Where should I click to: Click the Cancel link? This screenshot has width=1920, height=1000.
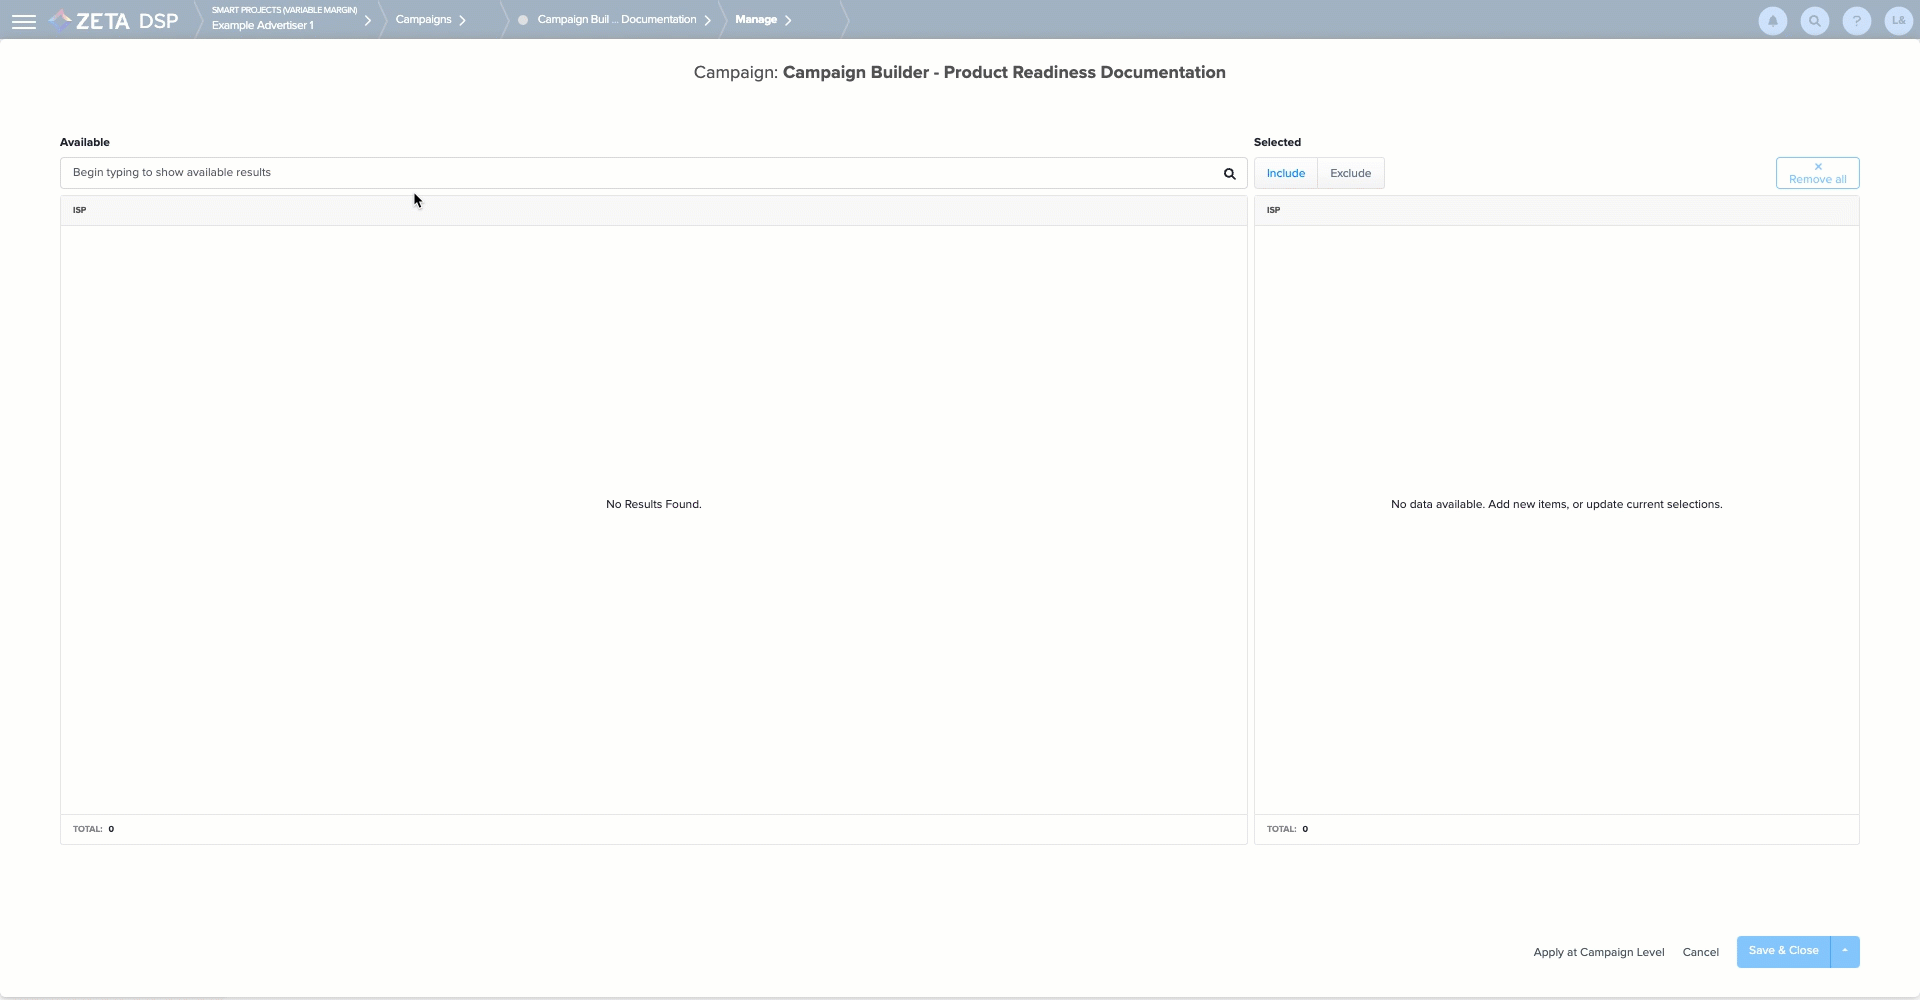1700,952
